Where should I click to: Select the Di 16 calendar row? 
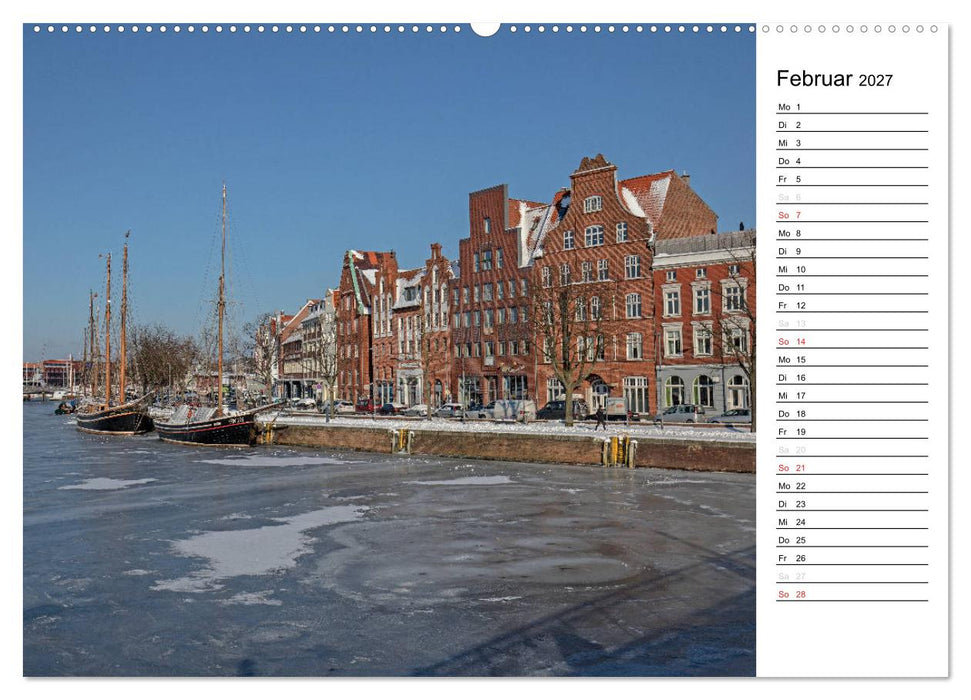click(852, 377)
